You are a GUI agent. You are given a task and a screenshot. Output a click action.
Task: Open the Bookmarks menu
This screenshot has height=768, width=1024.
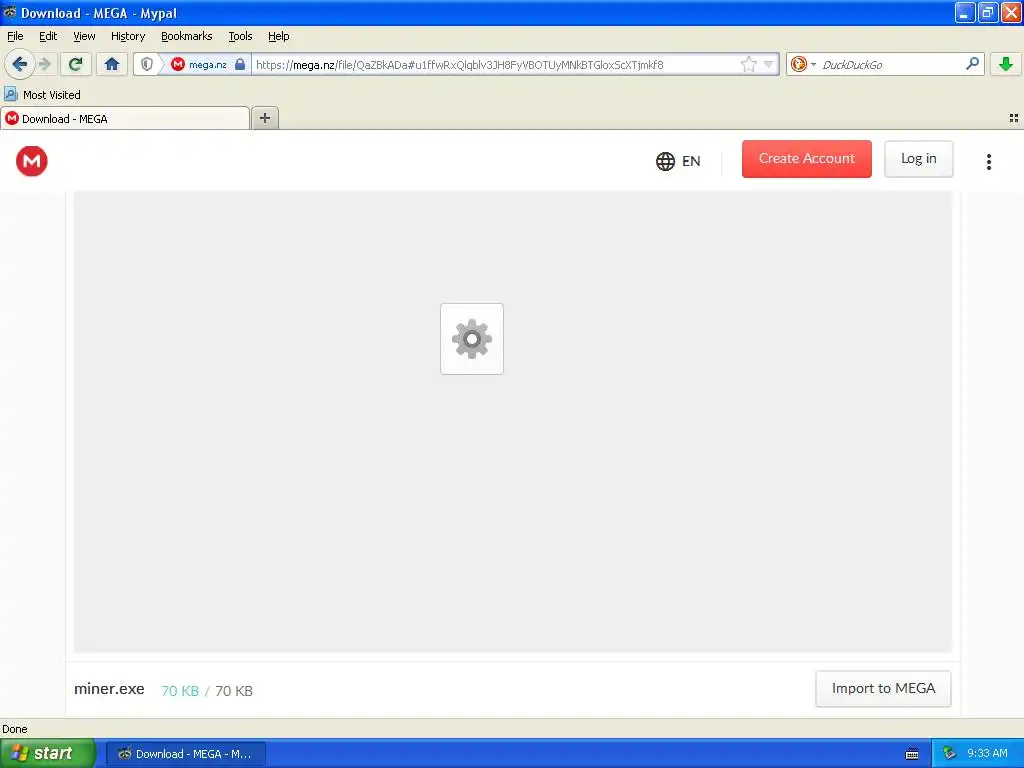187,36
